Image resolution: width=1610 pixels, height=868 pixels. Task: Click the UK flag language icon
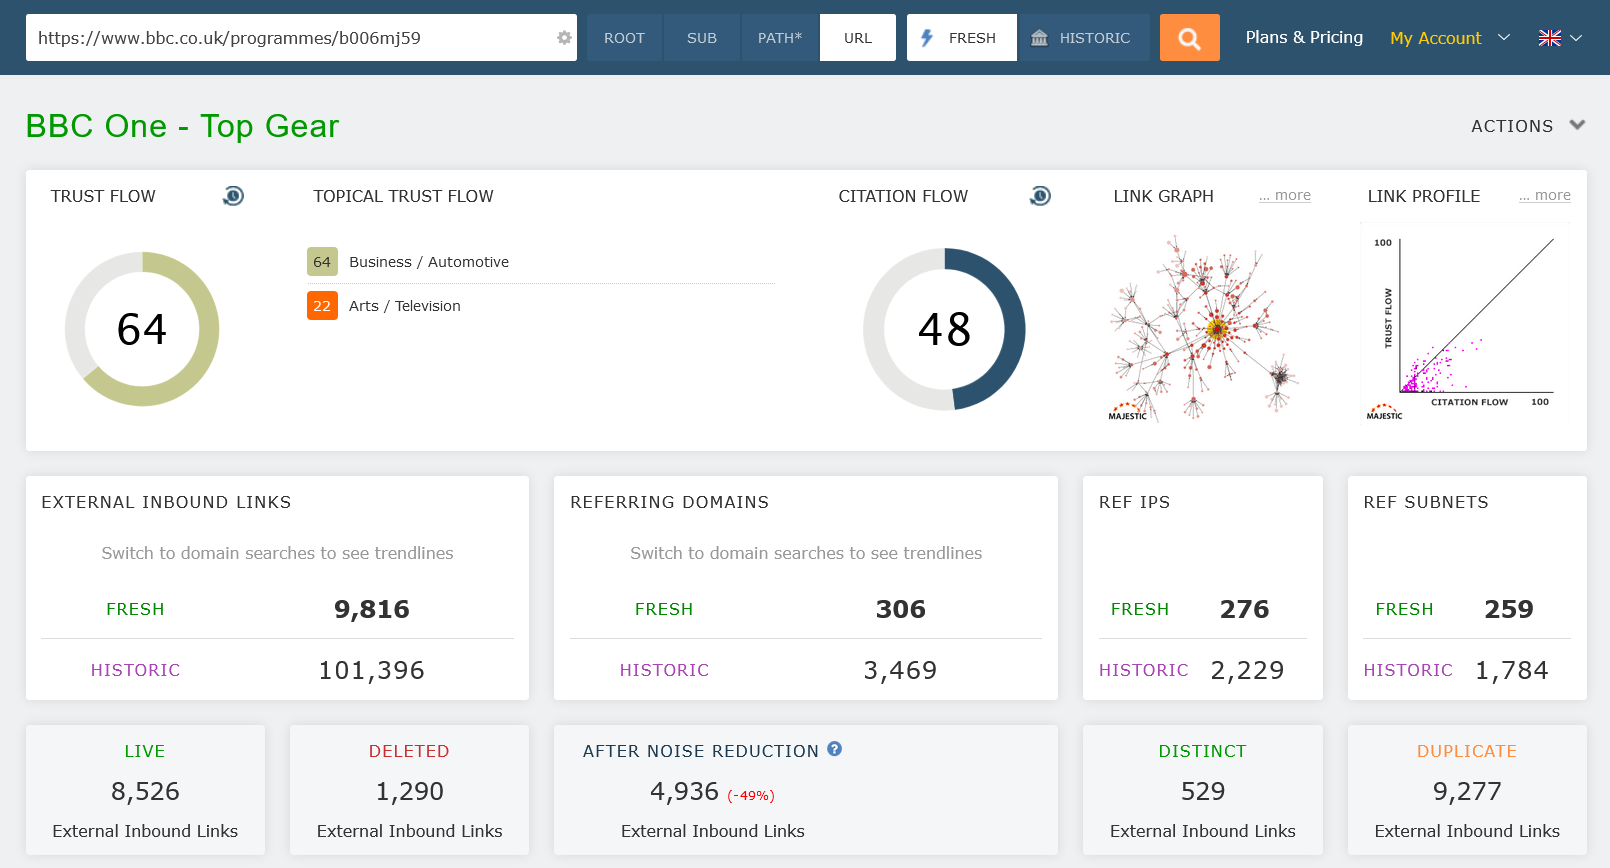[1549, 38]
